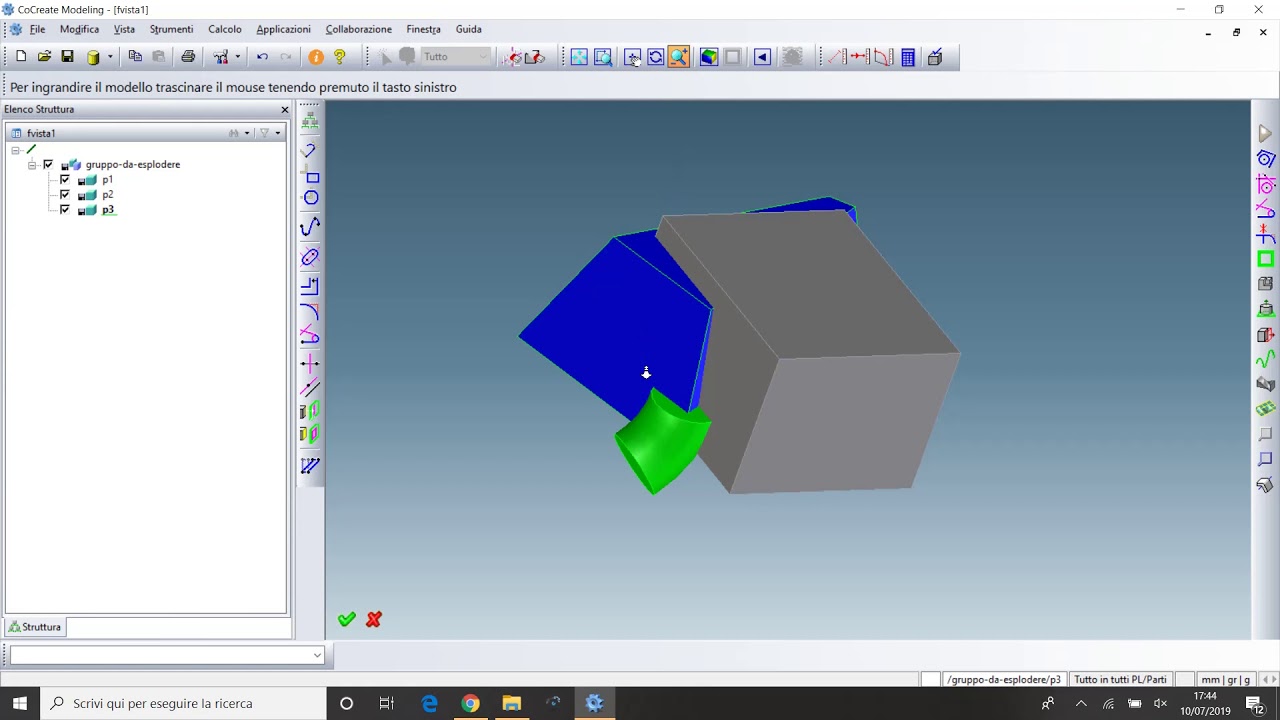Viewport: 1280px width, 720px height.
Task: Open File Explorer from the taskbar
Action: (511, 703)
